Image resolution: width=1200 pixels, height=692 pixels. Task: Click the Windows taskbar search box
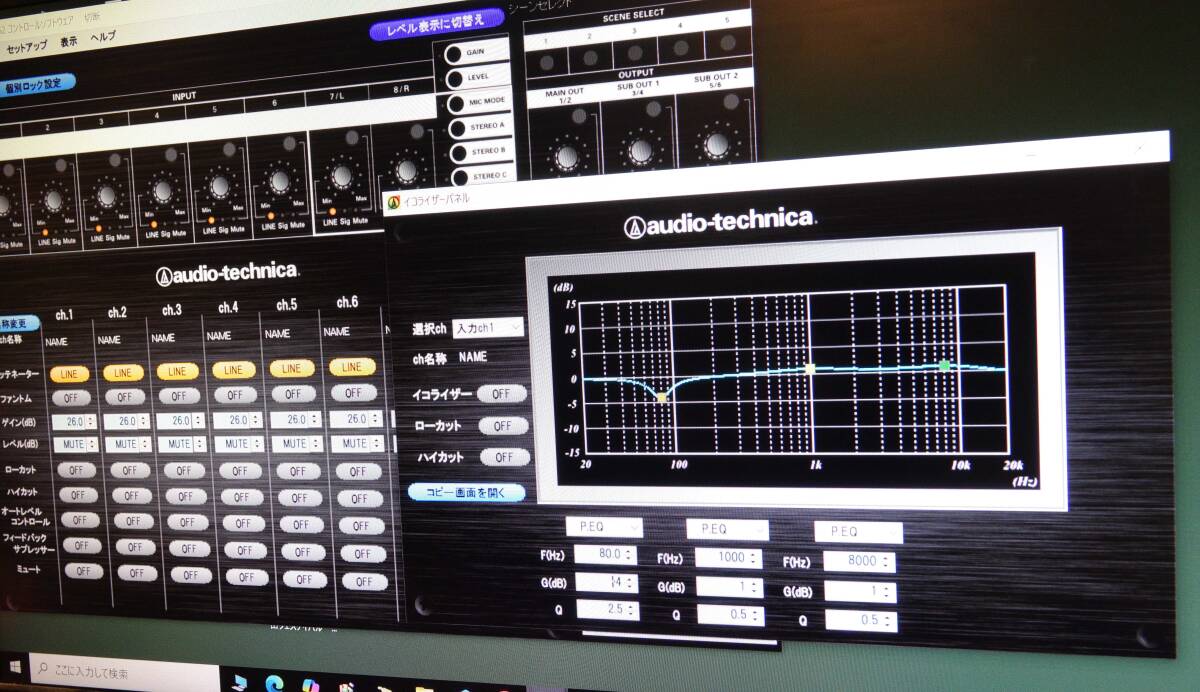[124, 672]
